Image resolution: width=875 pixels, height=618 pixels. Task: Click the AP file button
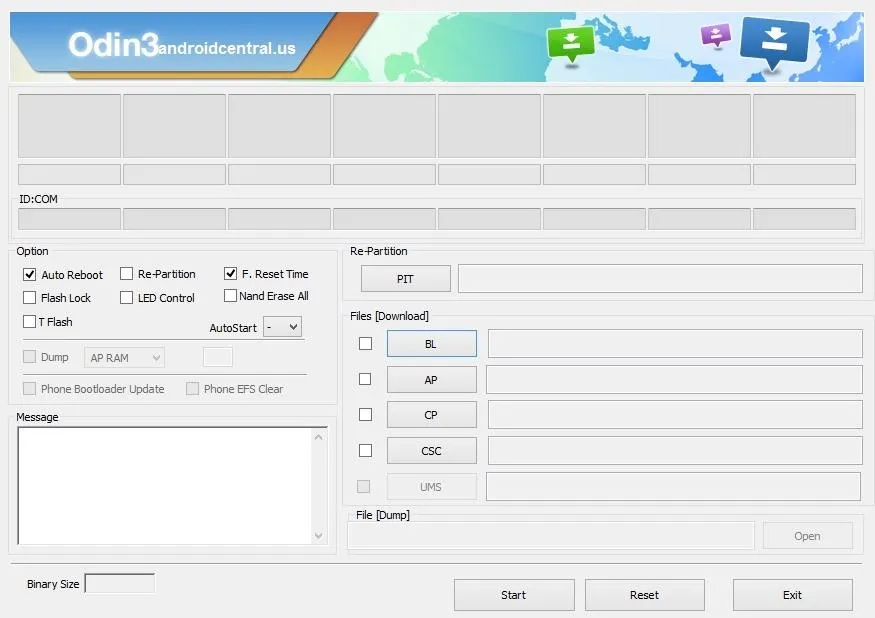432,380
